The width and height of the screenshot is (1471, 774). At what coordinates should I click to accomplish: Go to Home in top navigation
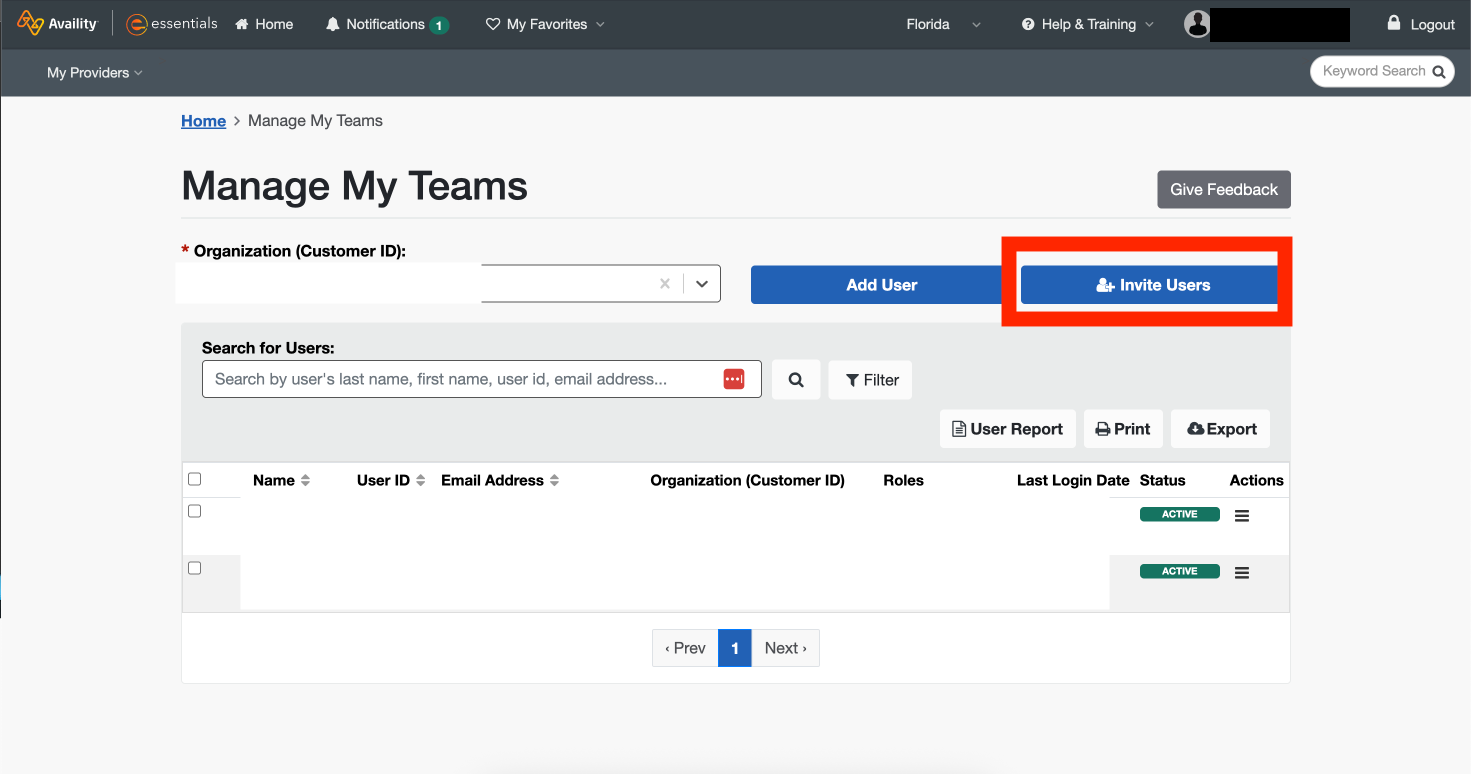pos(264,24)
